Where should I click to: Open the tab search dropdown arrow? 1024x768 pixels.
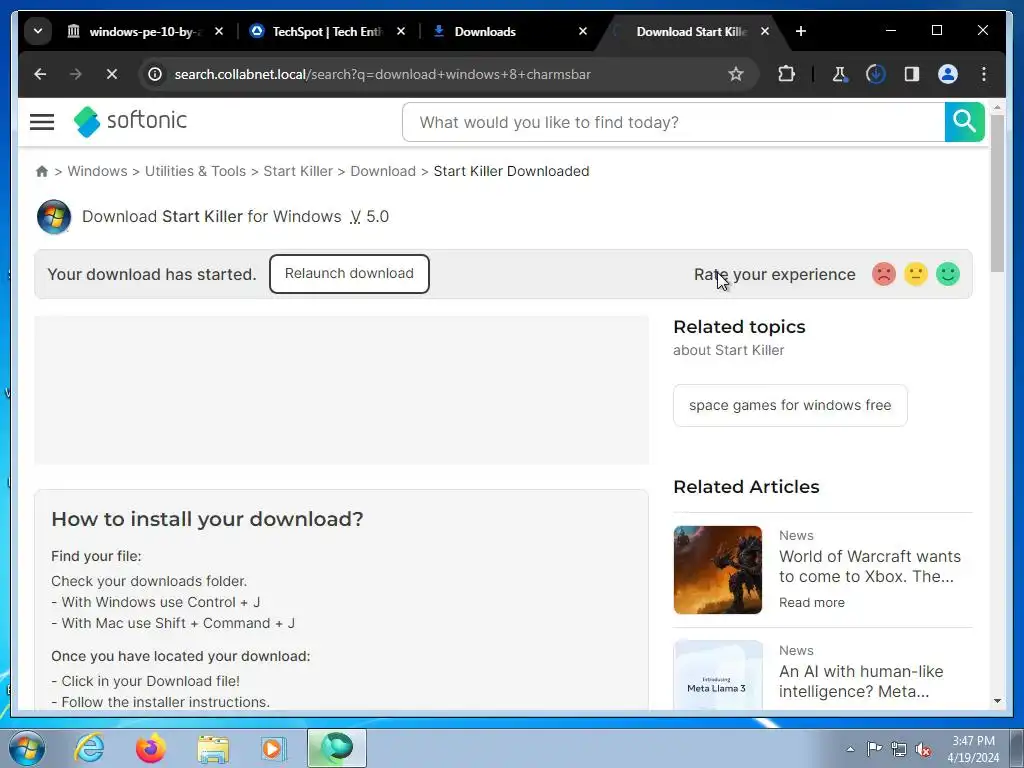click(38, 31)
